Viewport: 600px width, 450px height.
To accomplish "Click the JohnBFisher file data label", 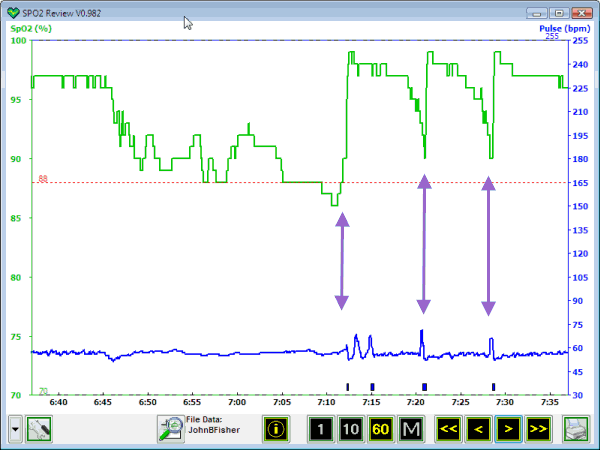I will (x=210, y=434).
